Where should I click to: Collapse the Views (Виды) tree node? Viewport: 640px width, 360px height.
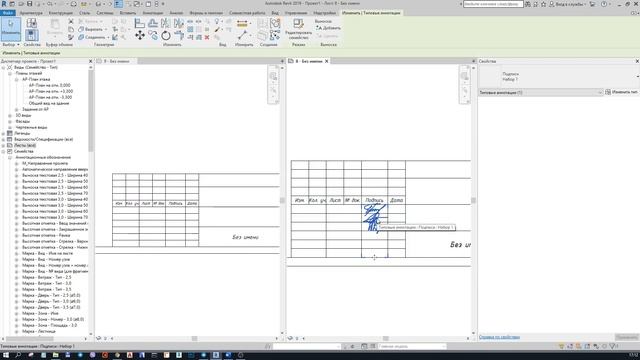click(3, 67)
